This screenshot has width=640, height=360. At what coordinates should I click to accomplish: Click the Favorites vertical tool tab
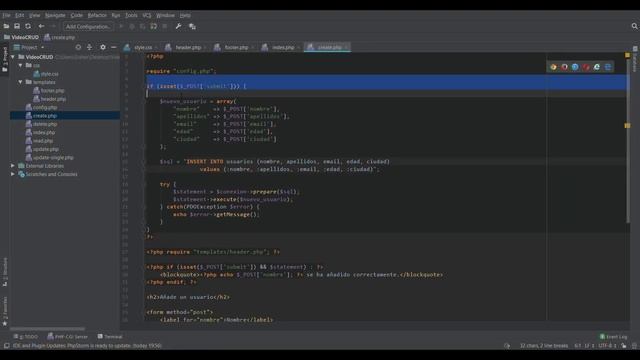(5, 311)
